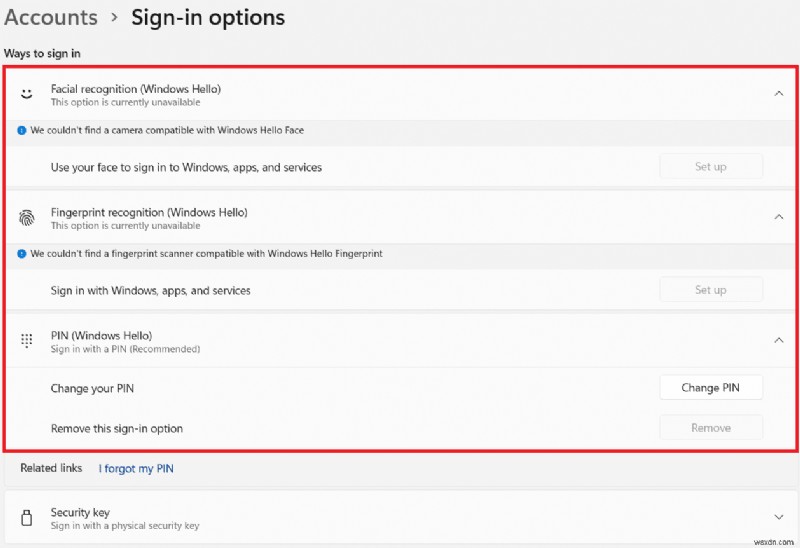Screen dimensions: 800x548
Task: Click the Security key icon
Action: (27, 517)
